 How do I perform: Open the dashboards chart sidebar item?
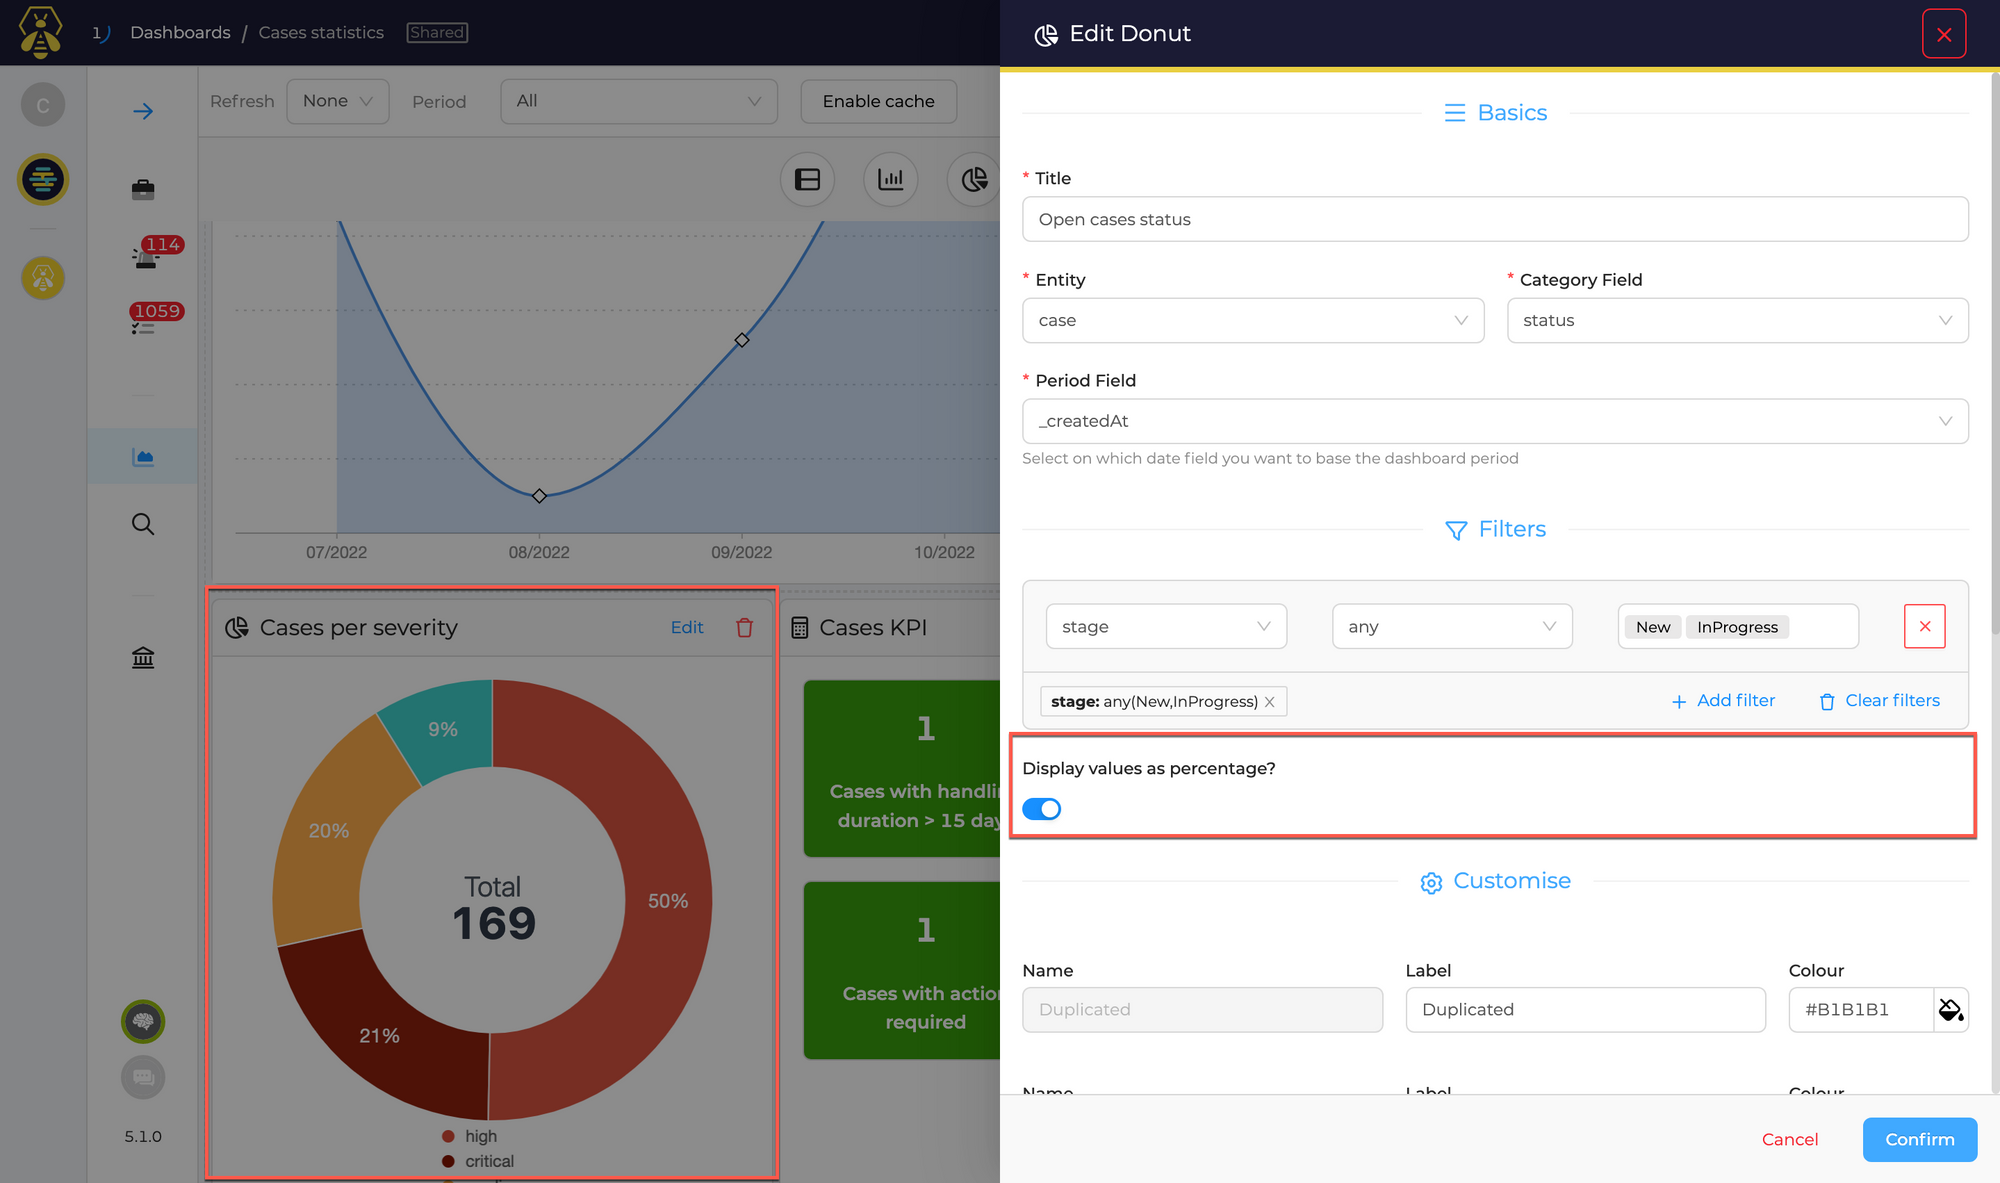(143, 457)
